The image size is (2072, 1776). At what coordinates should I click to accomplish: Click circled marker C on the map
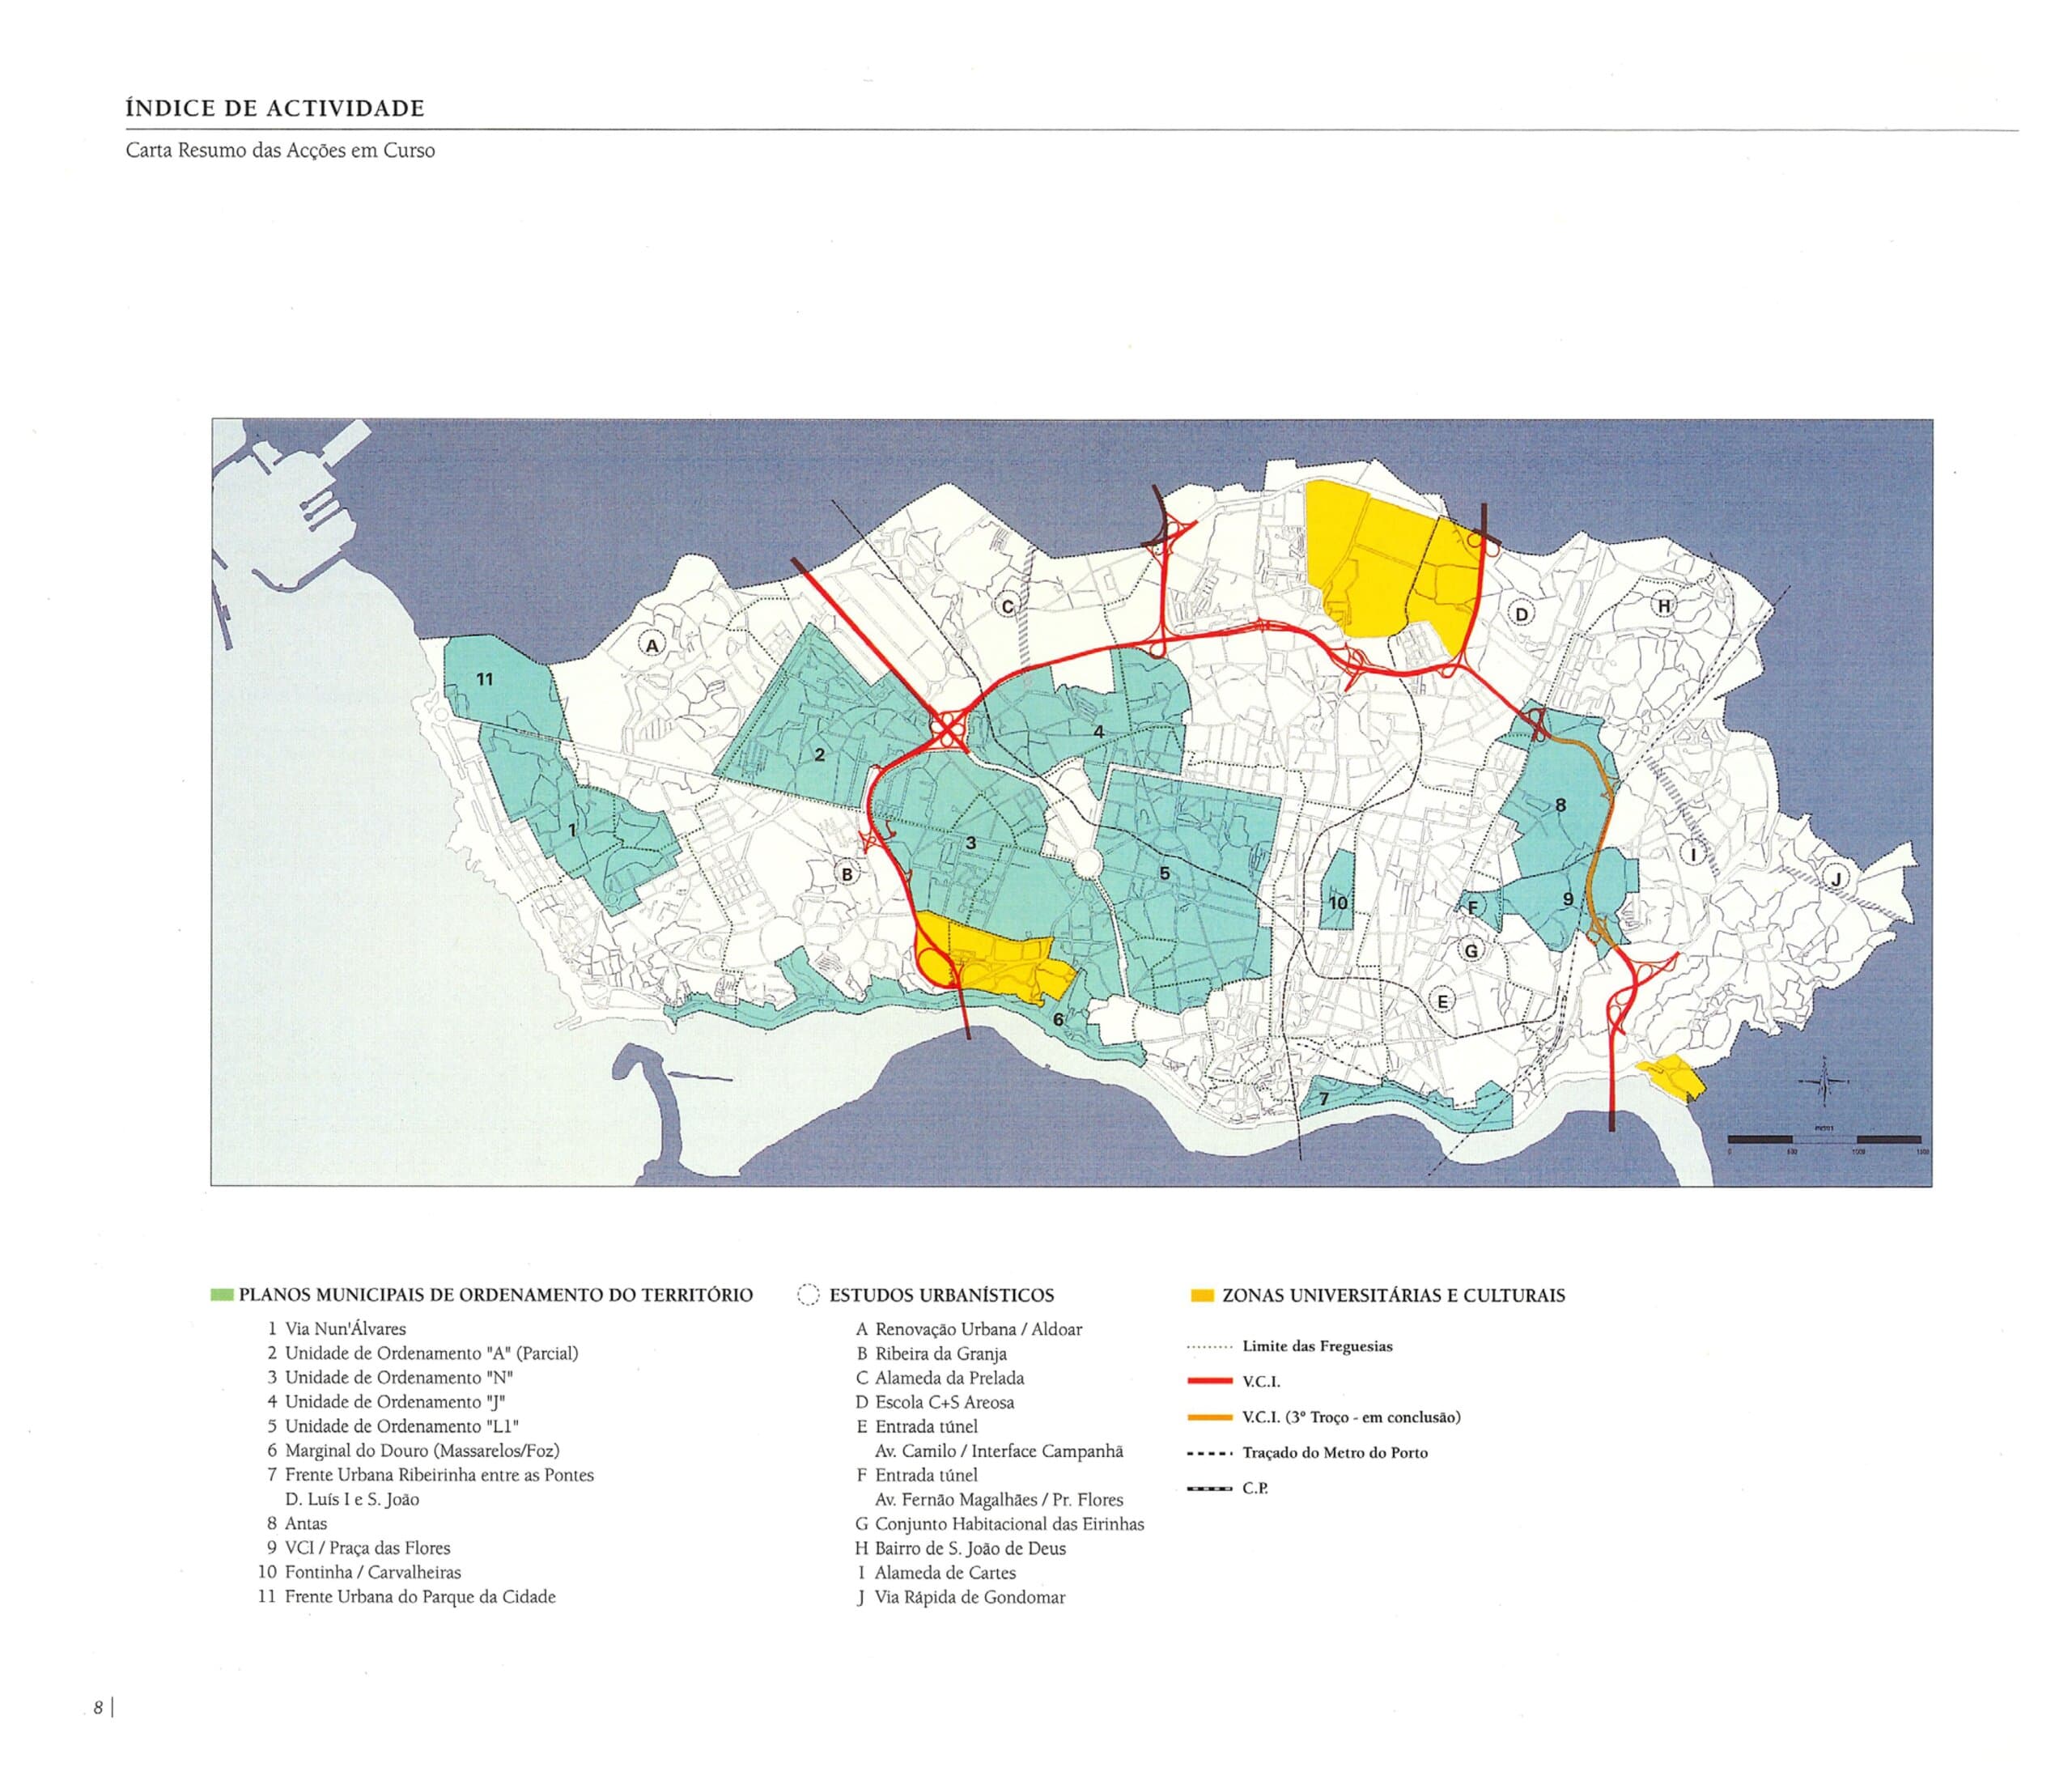point(1007,606)
